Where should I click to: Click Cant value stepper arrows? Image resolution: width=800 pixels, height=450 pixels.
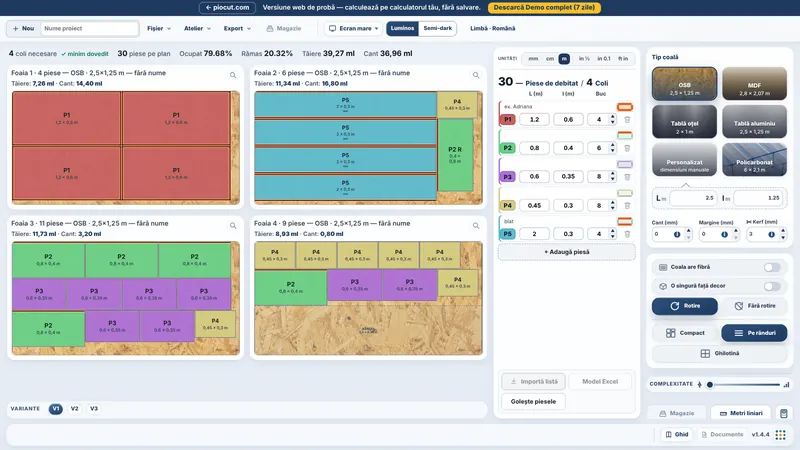688,234
